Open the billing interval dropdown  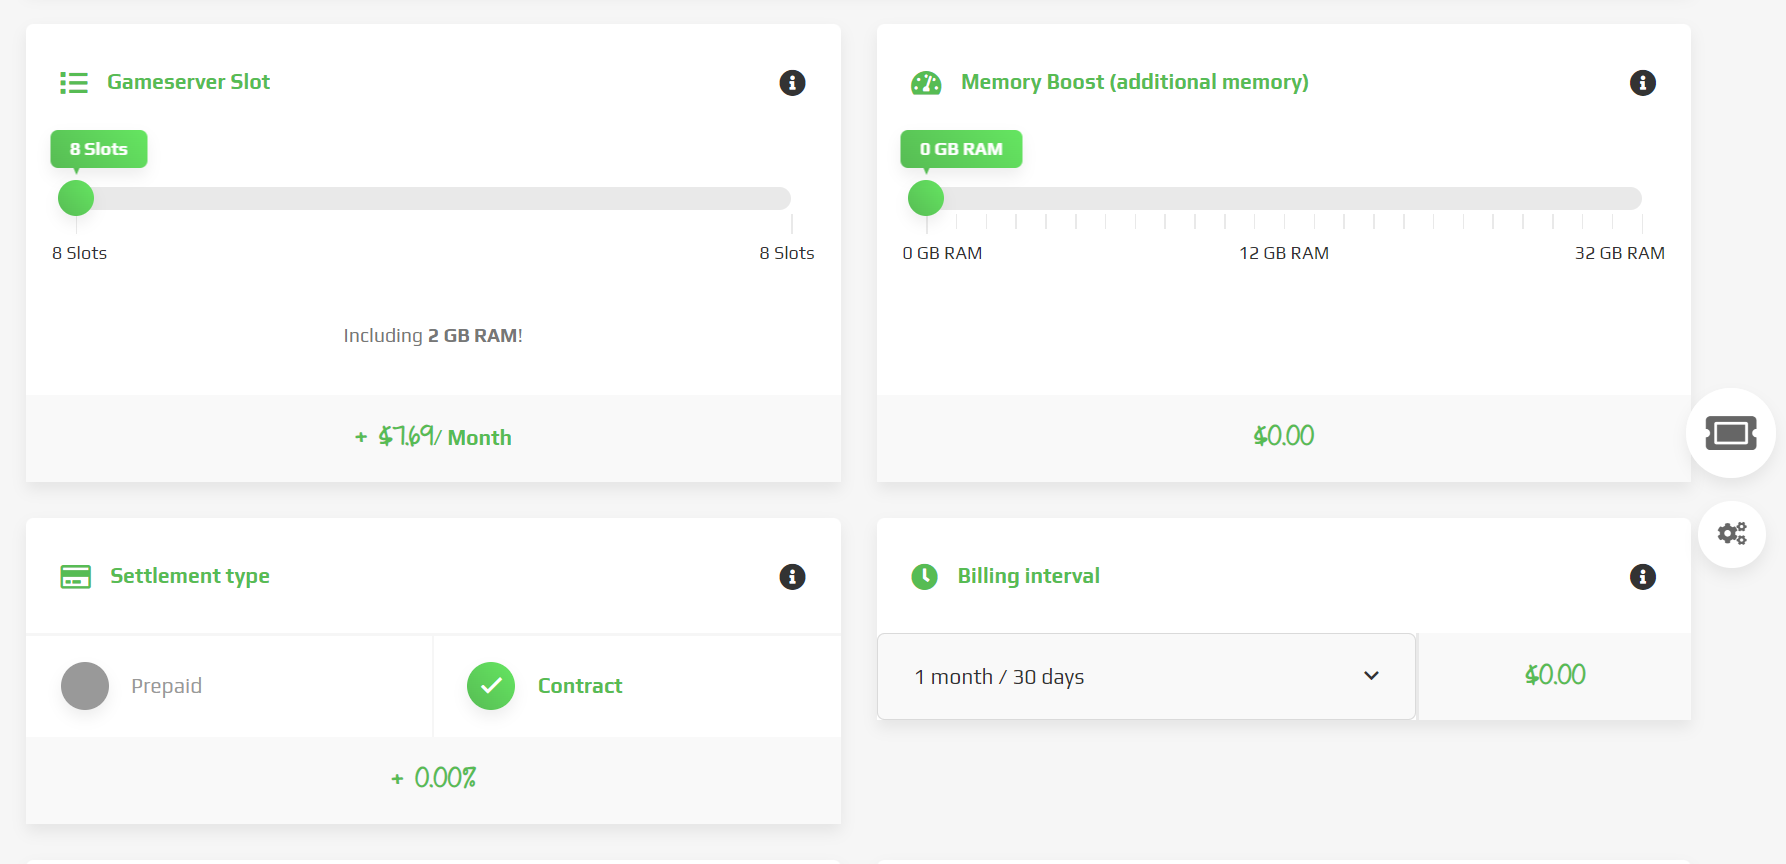pos(1145,677)
